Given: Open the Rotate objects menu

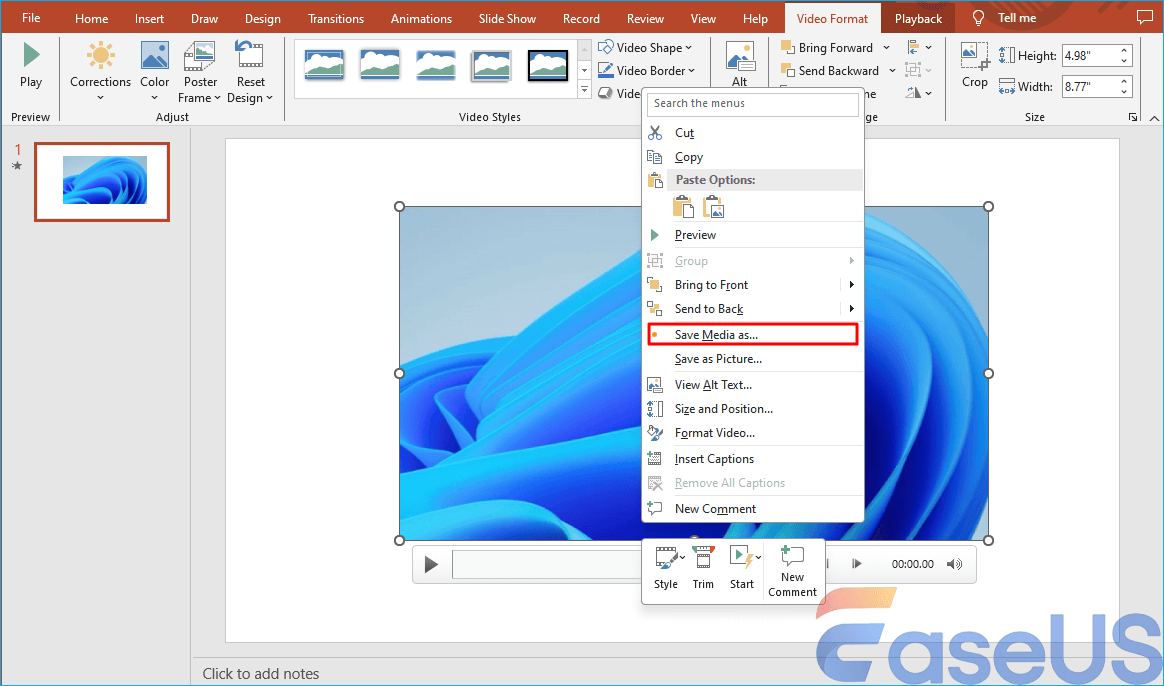Looking at the screenshot, I should point(919,93).
